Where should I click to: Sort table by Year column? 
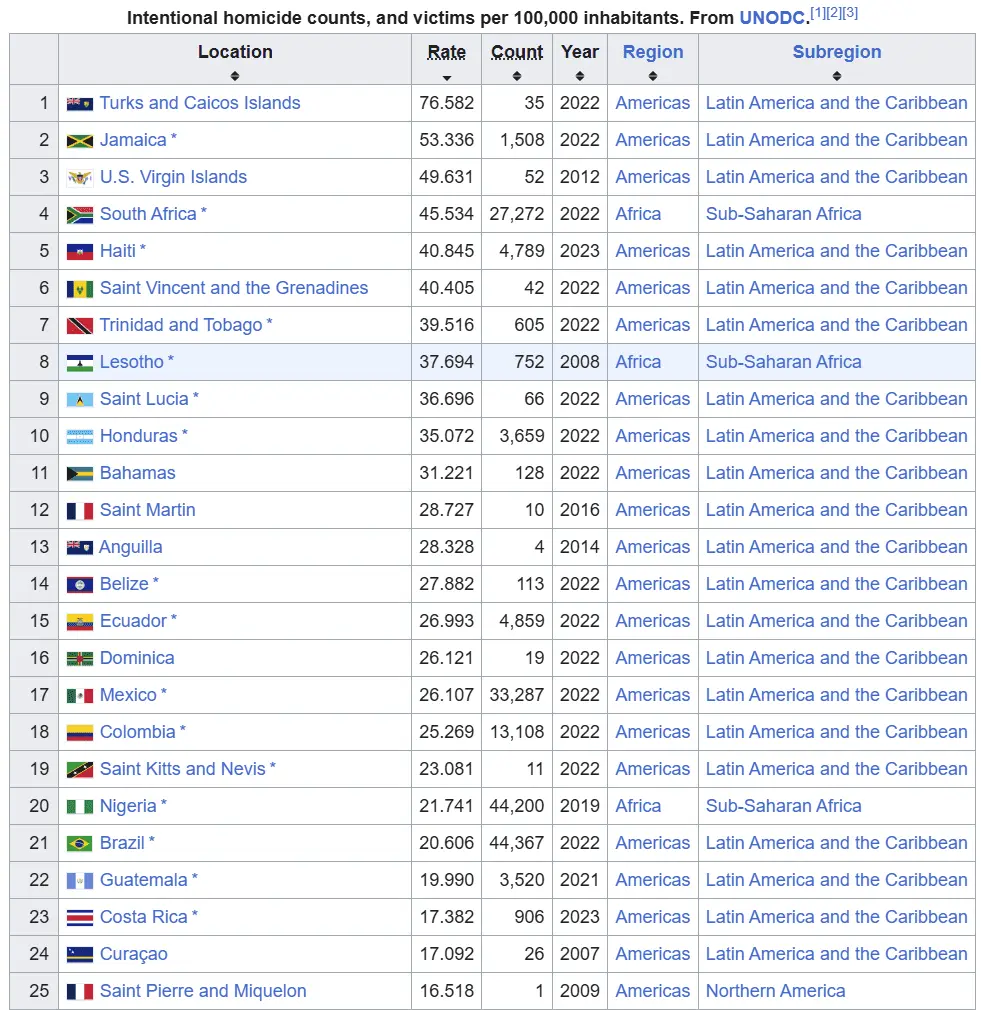(x=580, y=60)
